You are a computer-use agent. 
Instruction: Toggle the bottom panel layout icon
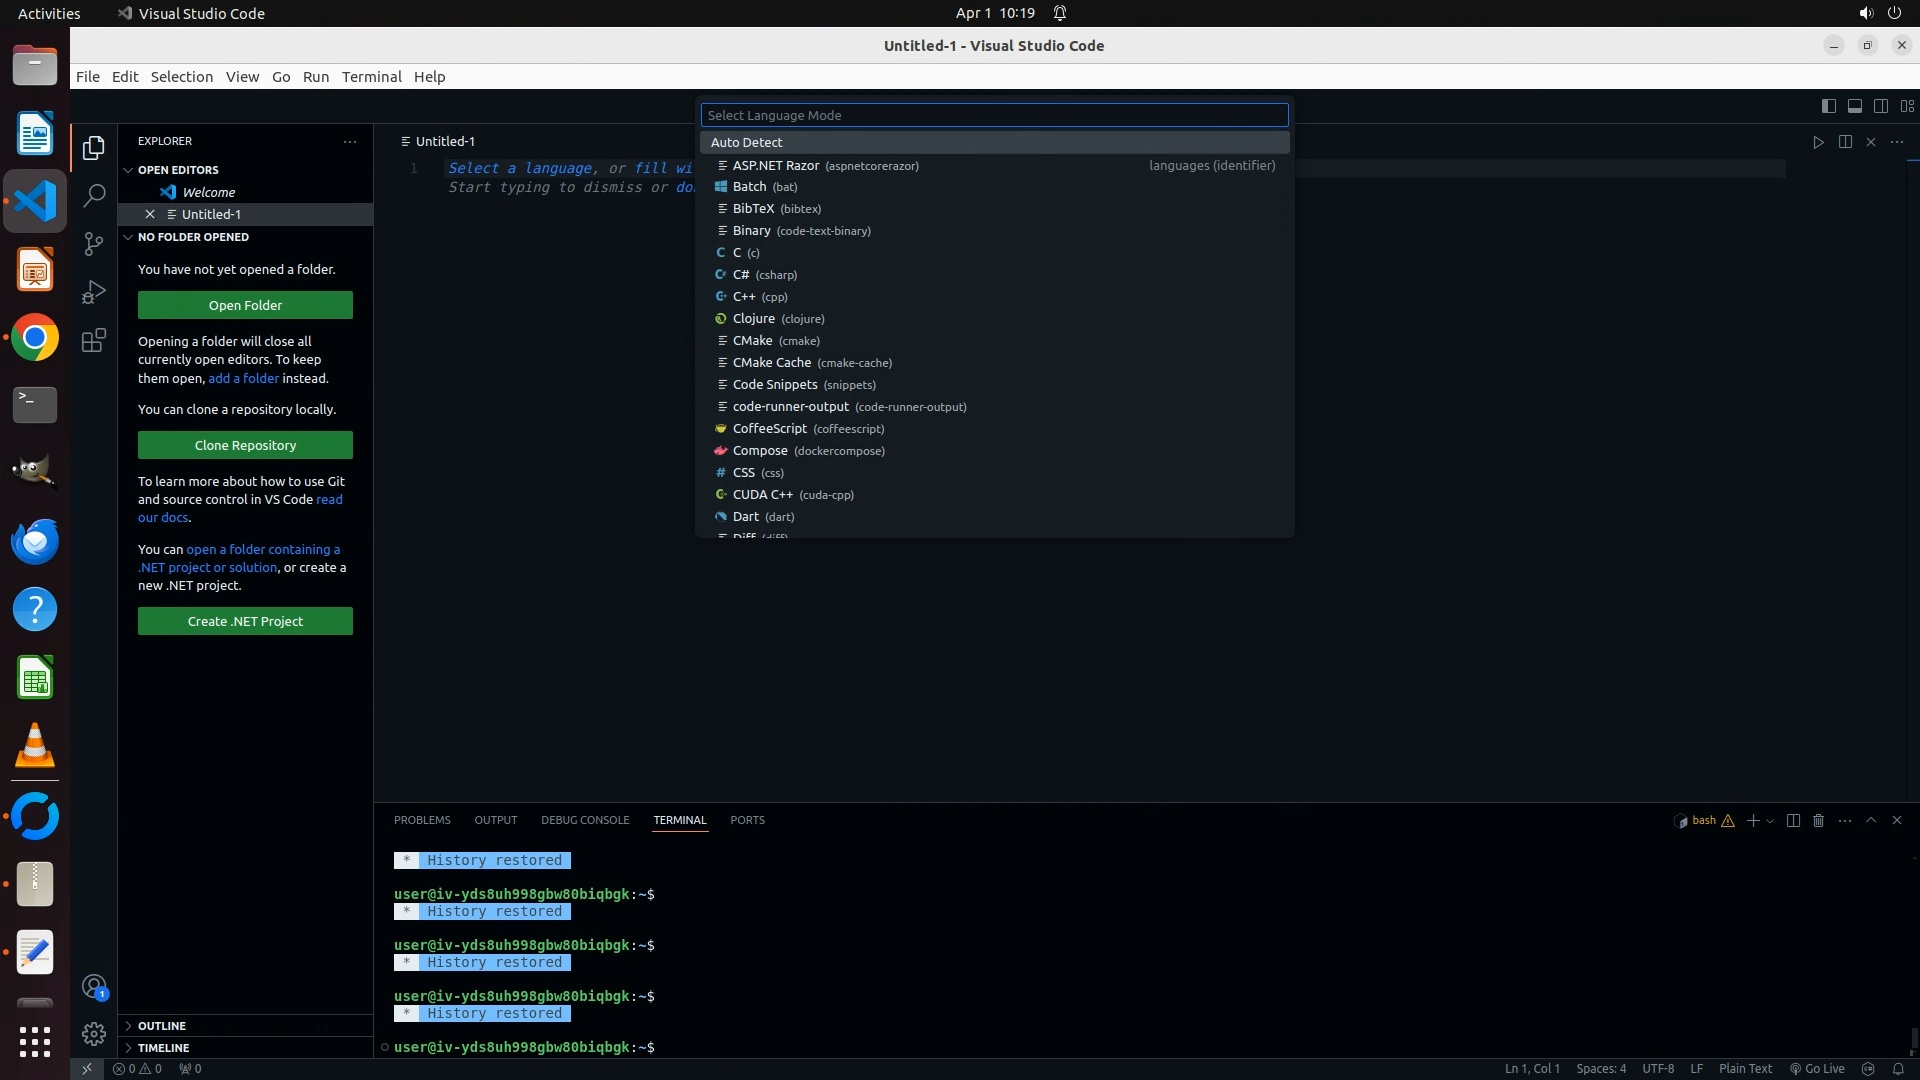(x=1854, y=106)
